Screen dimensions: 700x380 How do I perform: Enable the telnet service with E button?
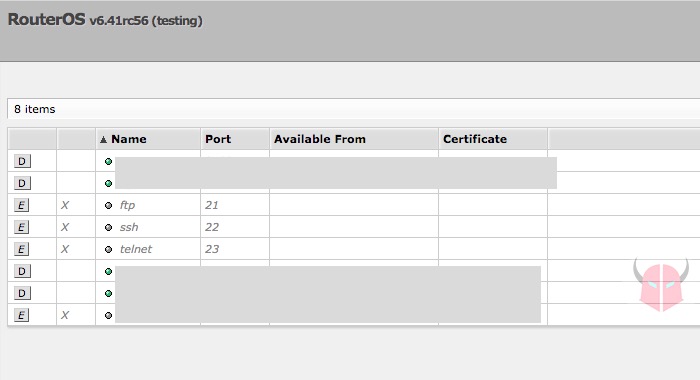(x=21, y=249)
